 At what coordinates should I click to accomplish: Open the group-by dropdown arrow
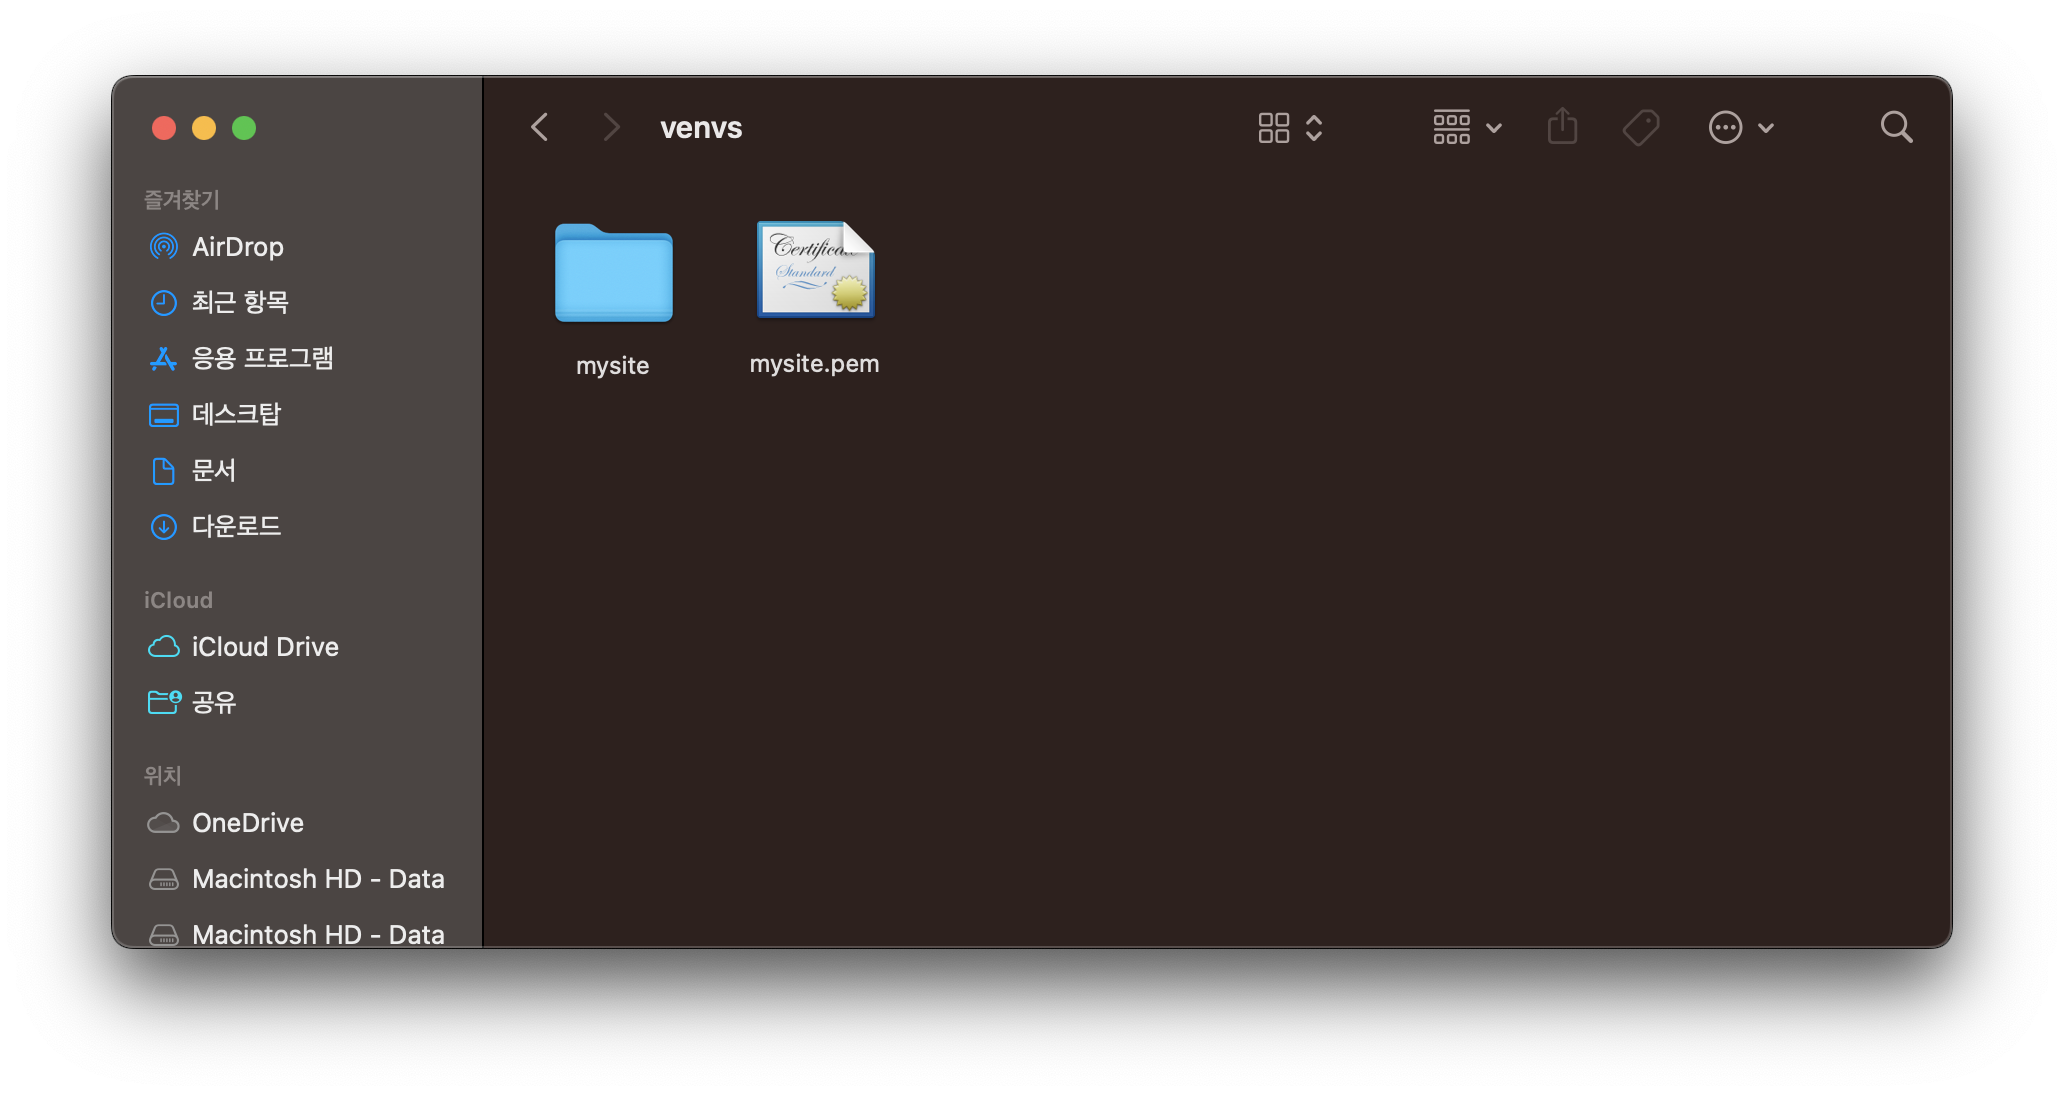coord(1494,127)
